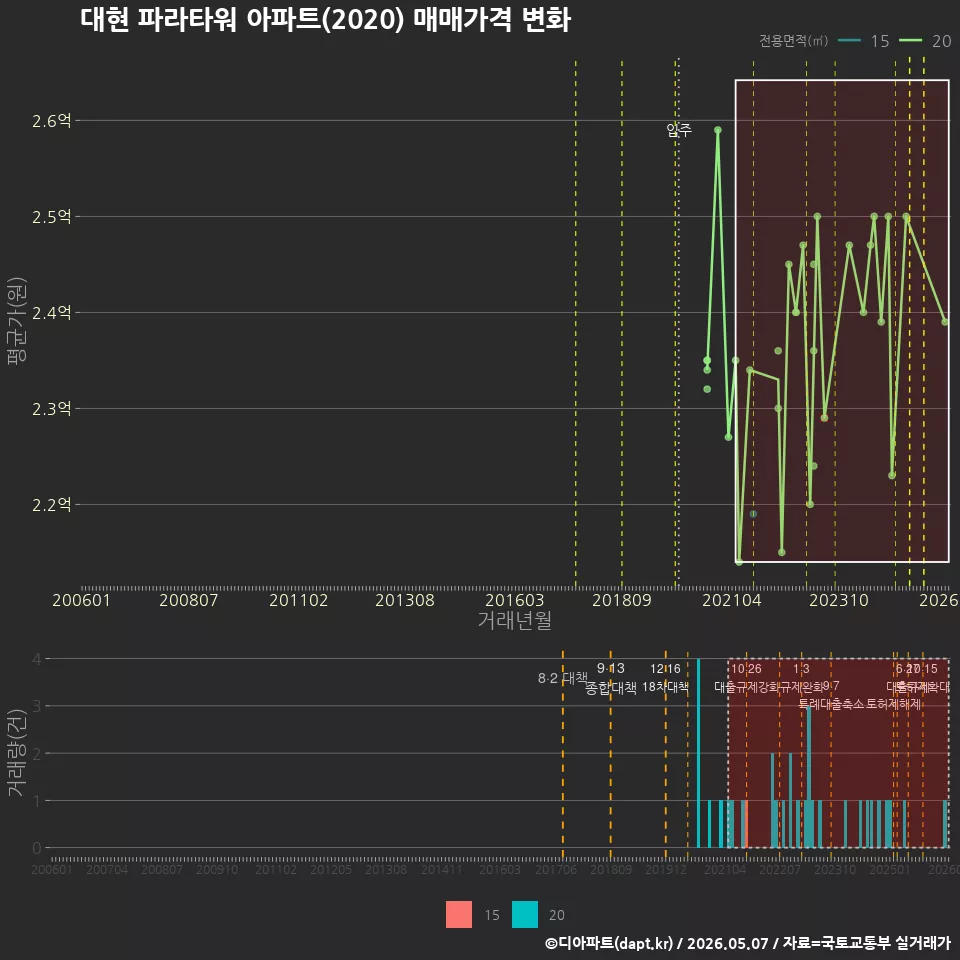Click the 202104 label on the price chart axis

pos(732,600)
